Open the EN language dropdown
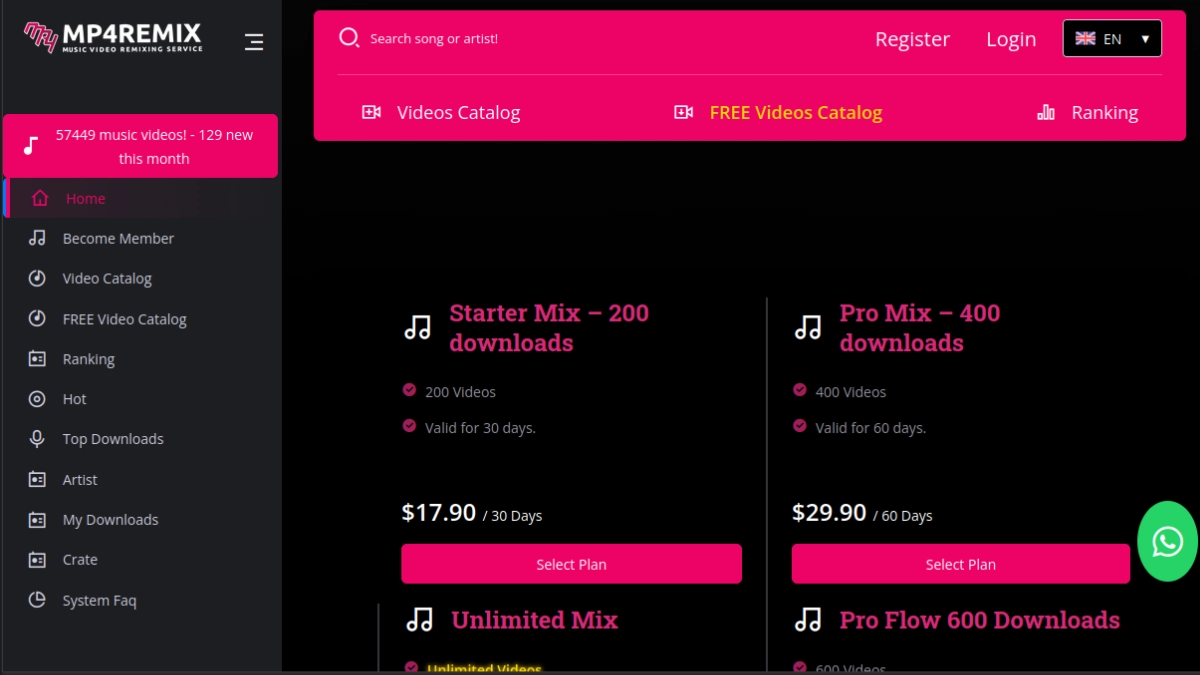 1112,38
